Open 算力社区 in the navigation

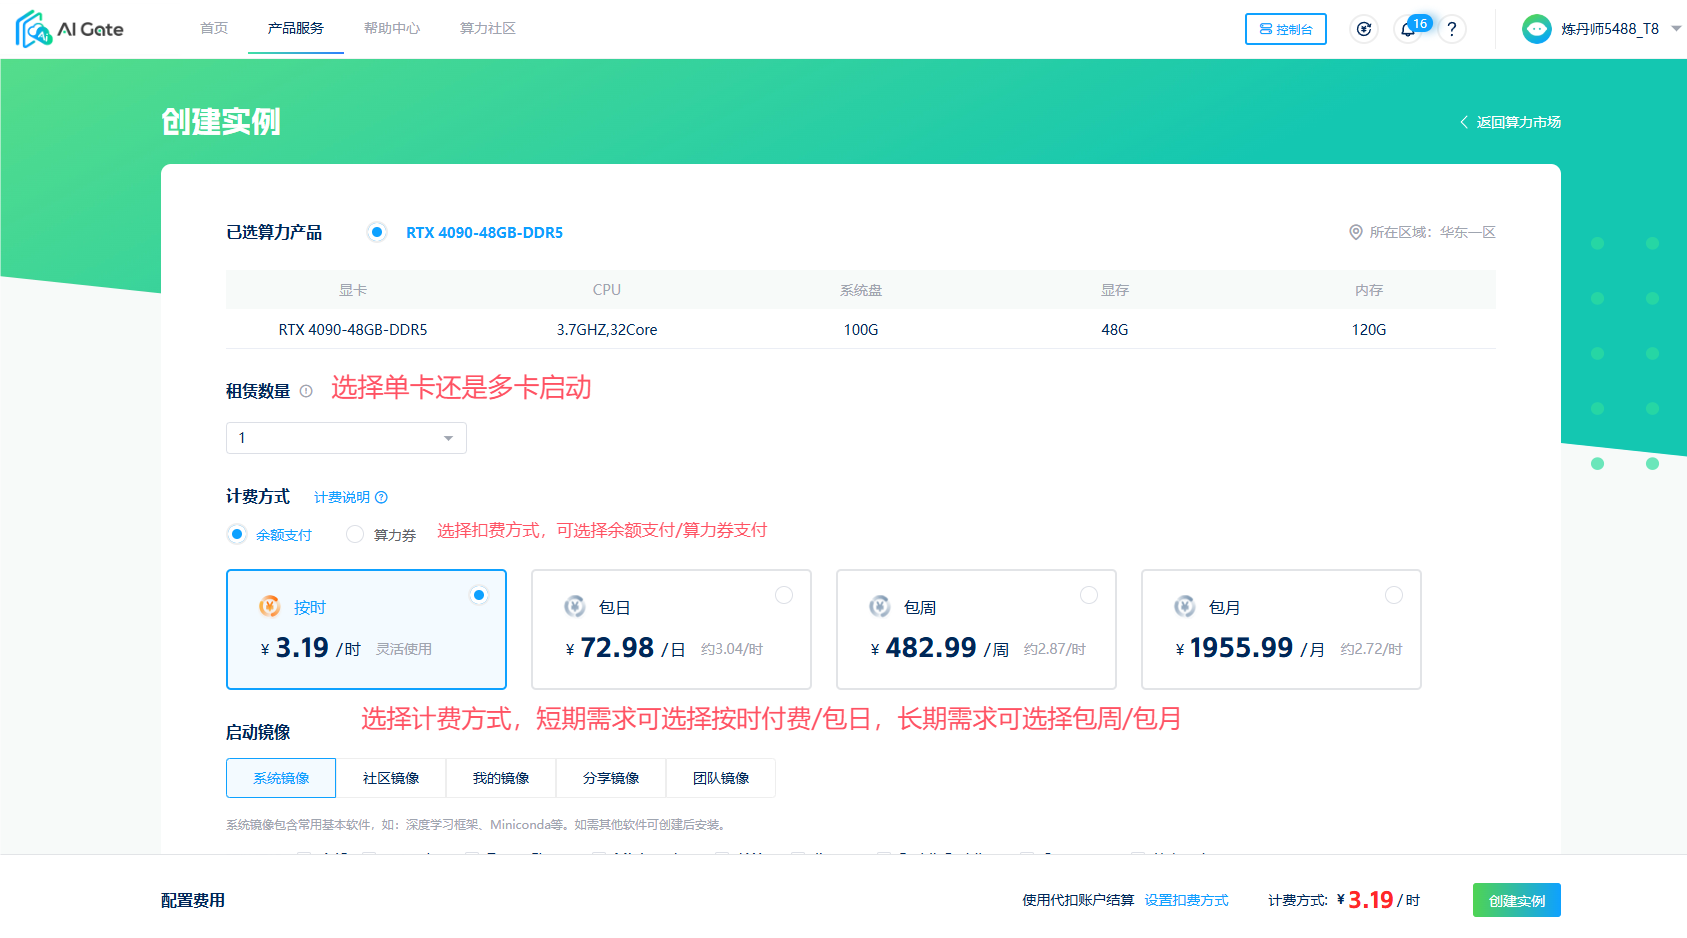[x=488, y=28]
